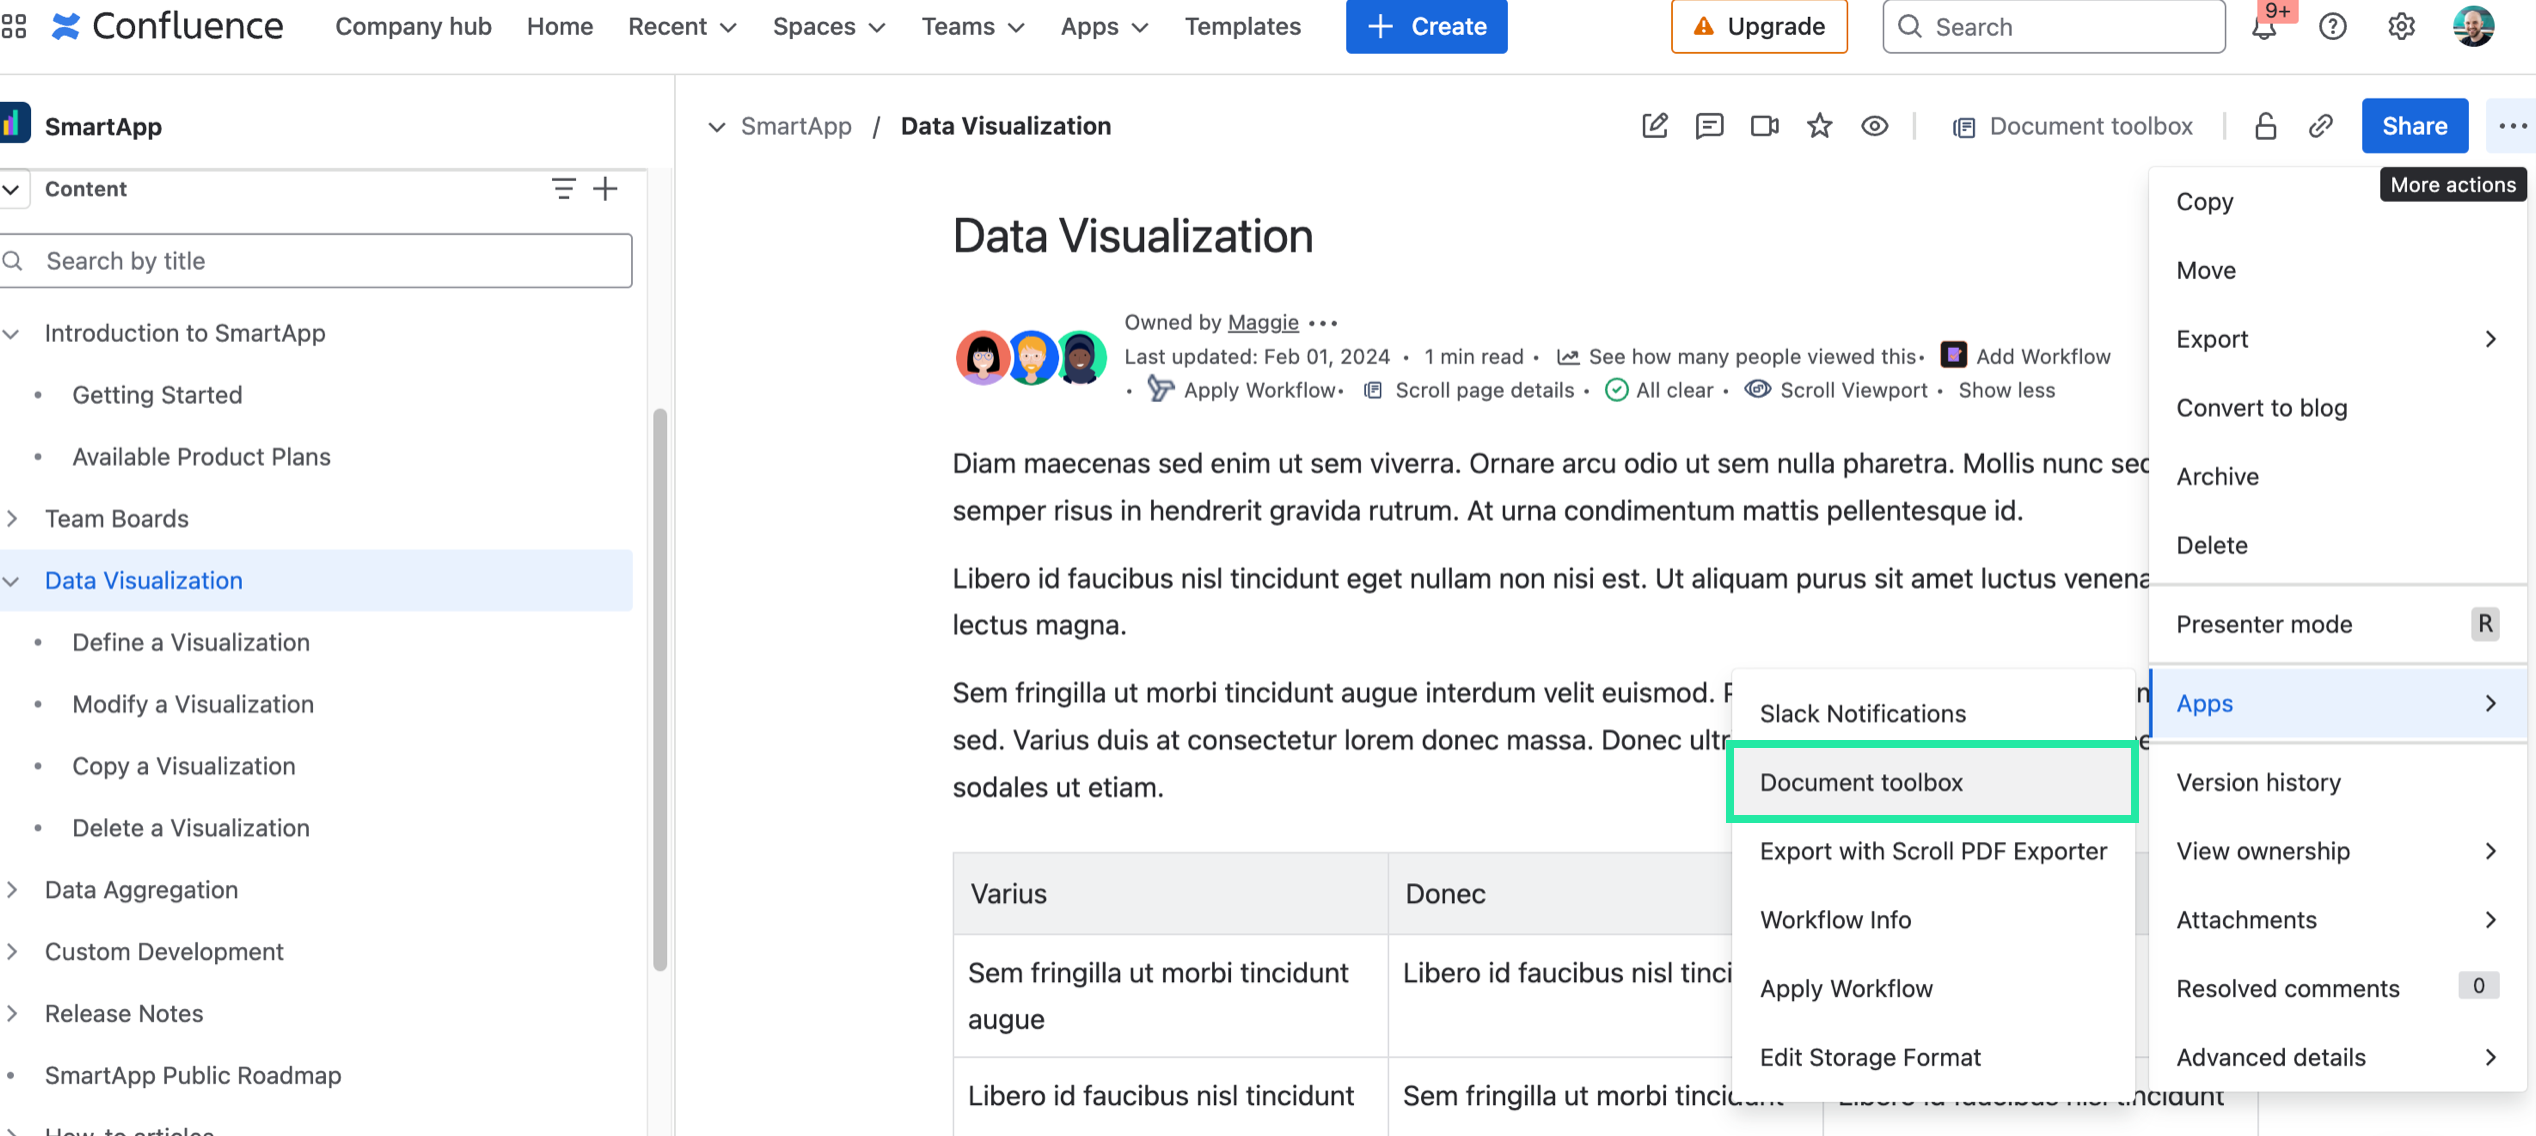Click the plus icon in Content sidebar
Image resolution: width=2536 pixels, height=1136 pixels.
pyautogui.click(x=605, y=189)
